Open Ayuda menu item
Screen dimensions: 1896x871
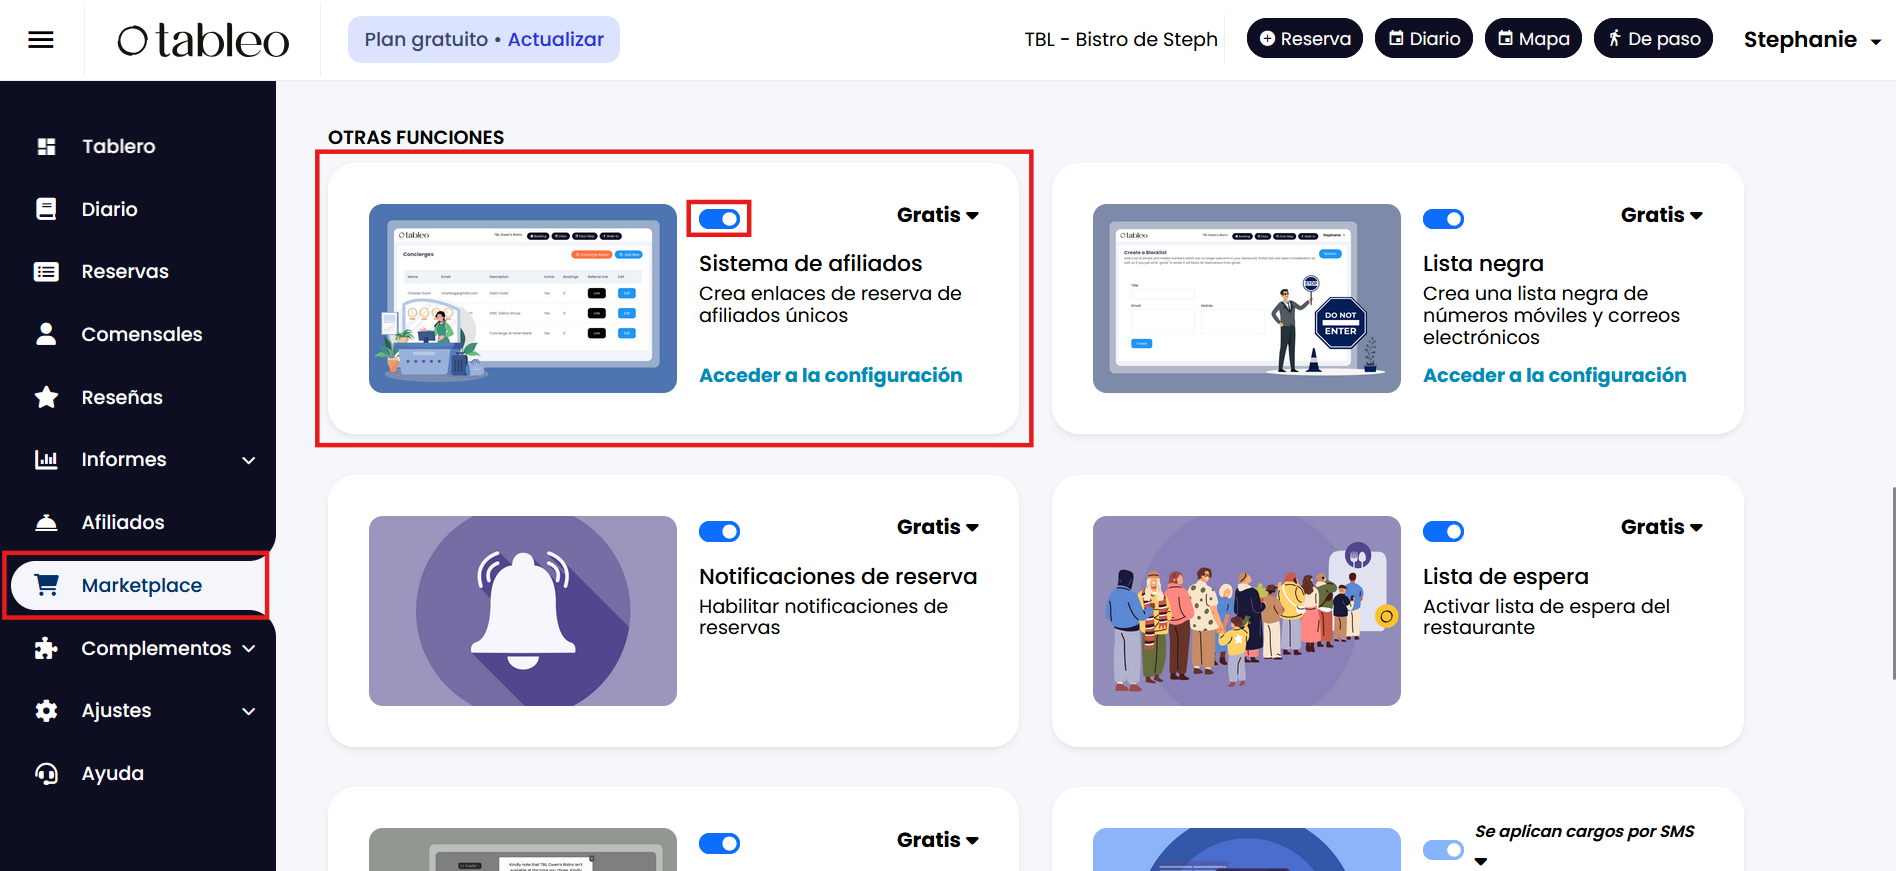pos(113,773)
